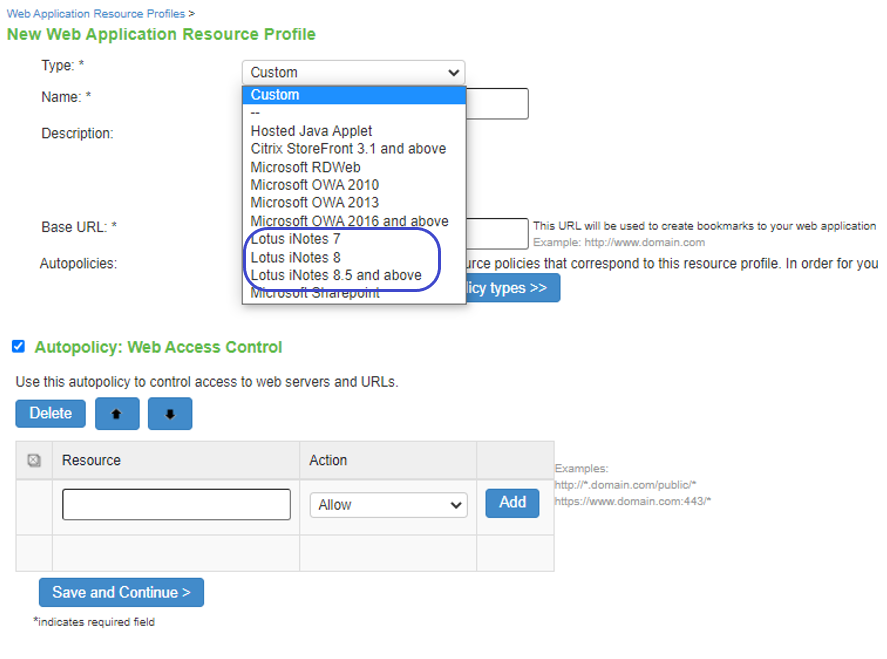Click the Description: label

coord(77,133)
